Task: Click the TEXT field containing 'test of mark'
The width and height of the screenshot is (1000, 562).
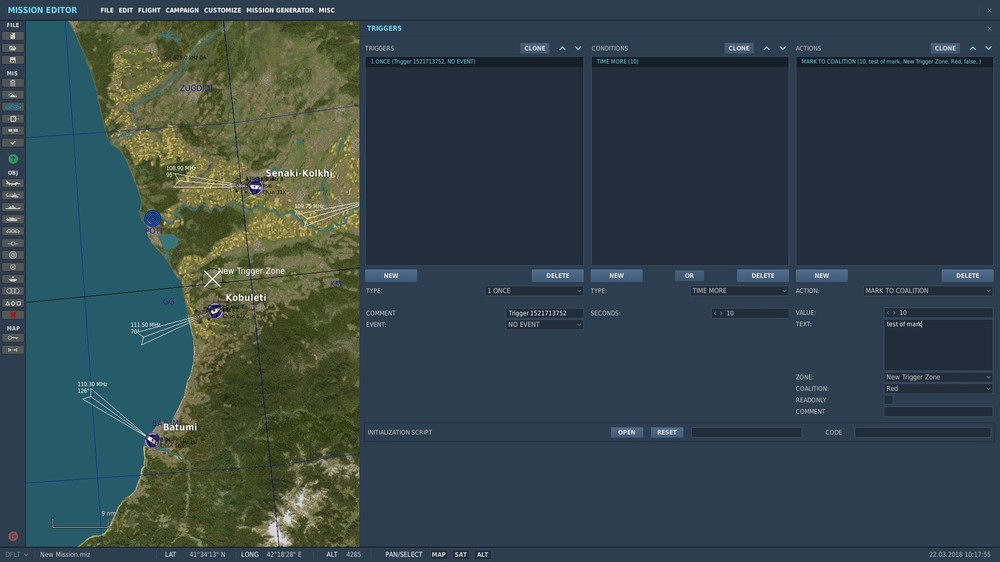Action: [938, 344]
